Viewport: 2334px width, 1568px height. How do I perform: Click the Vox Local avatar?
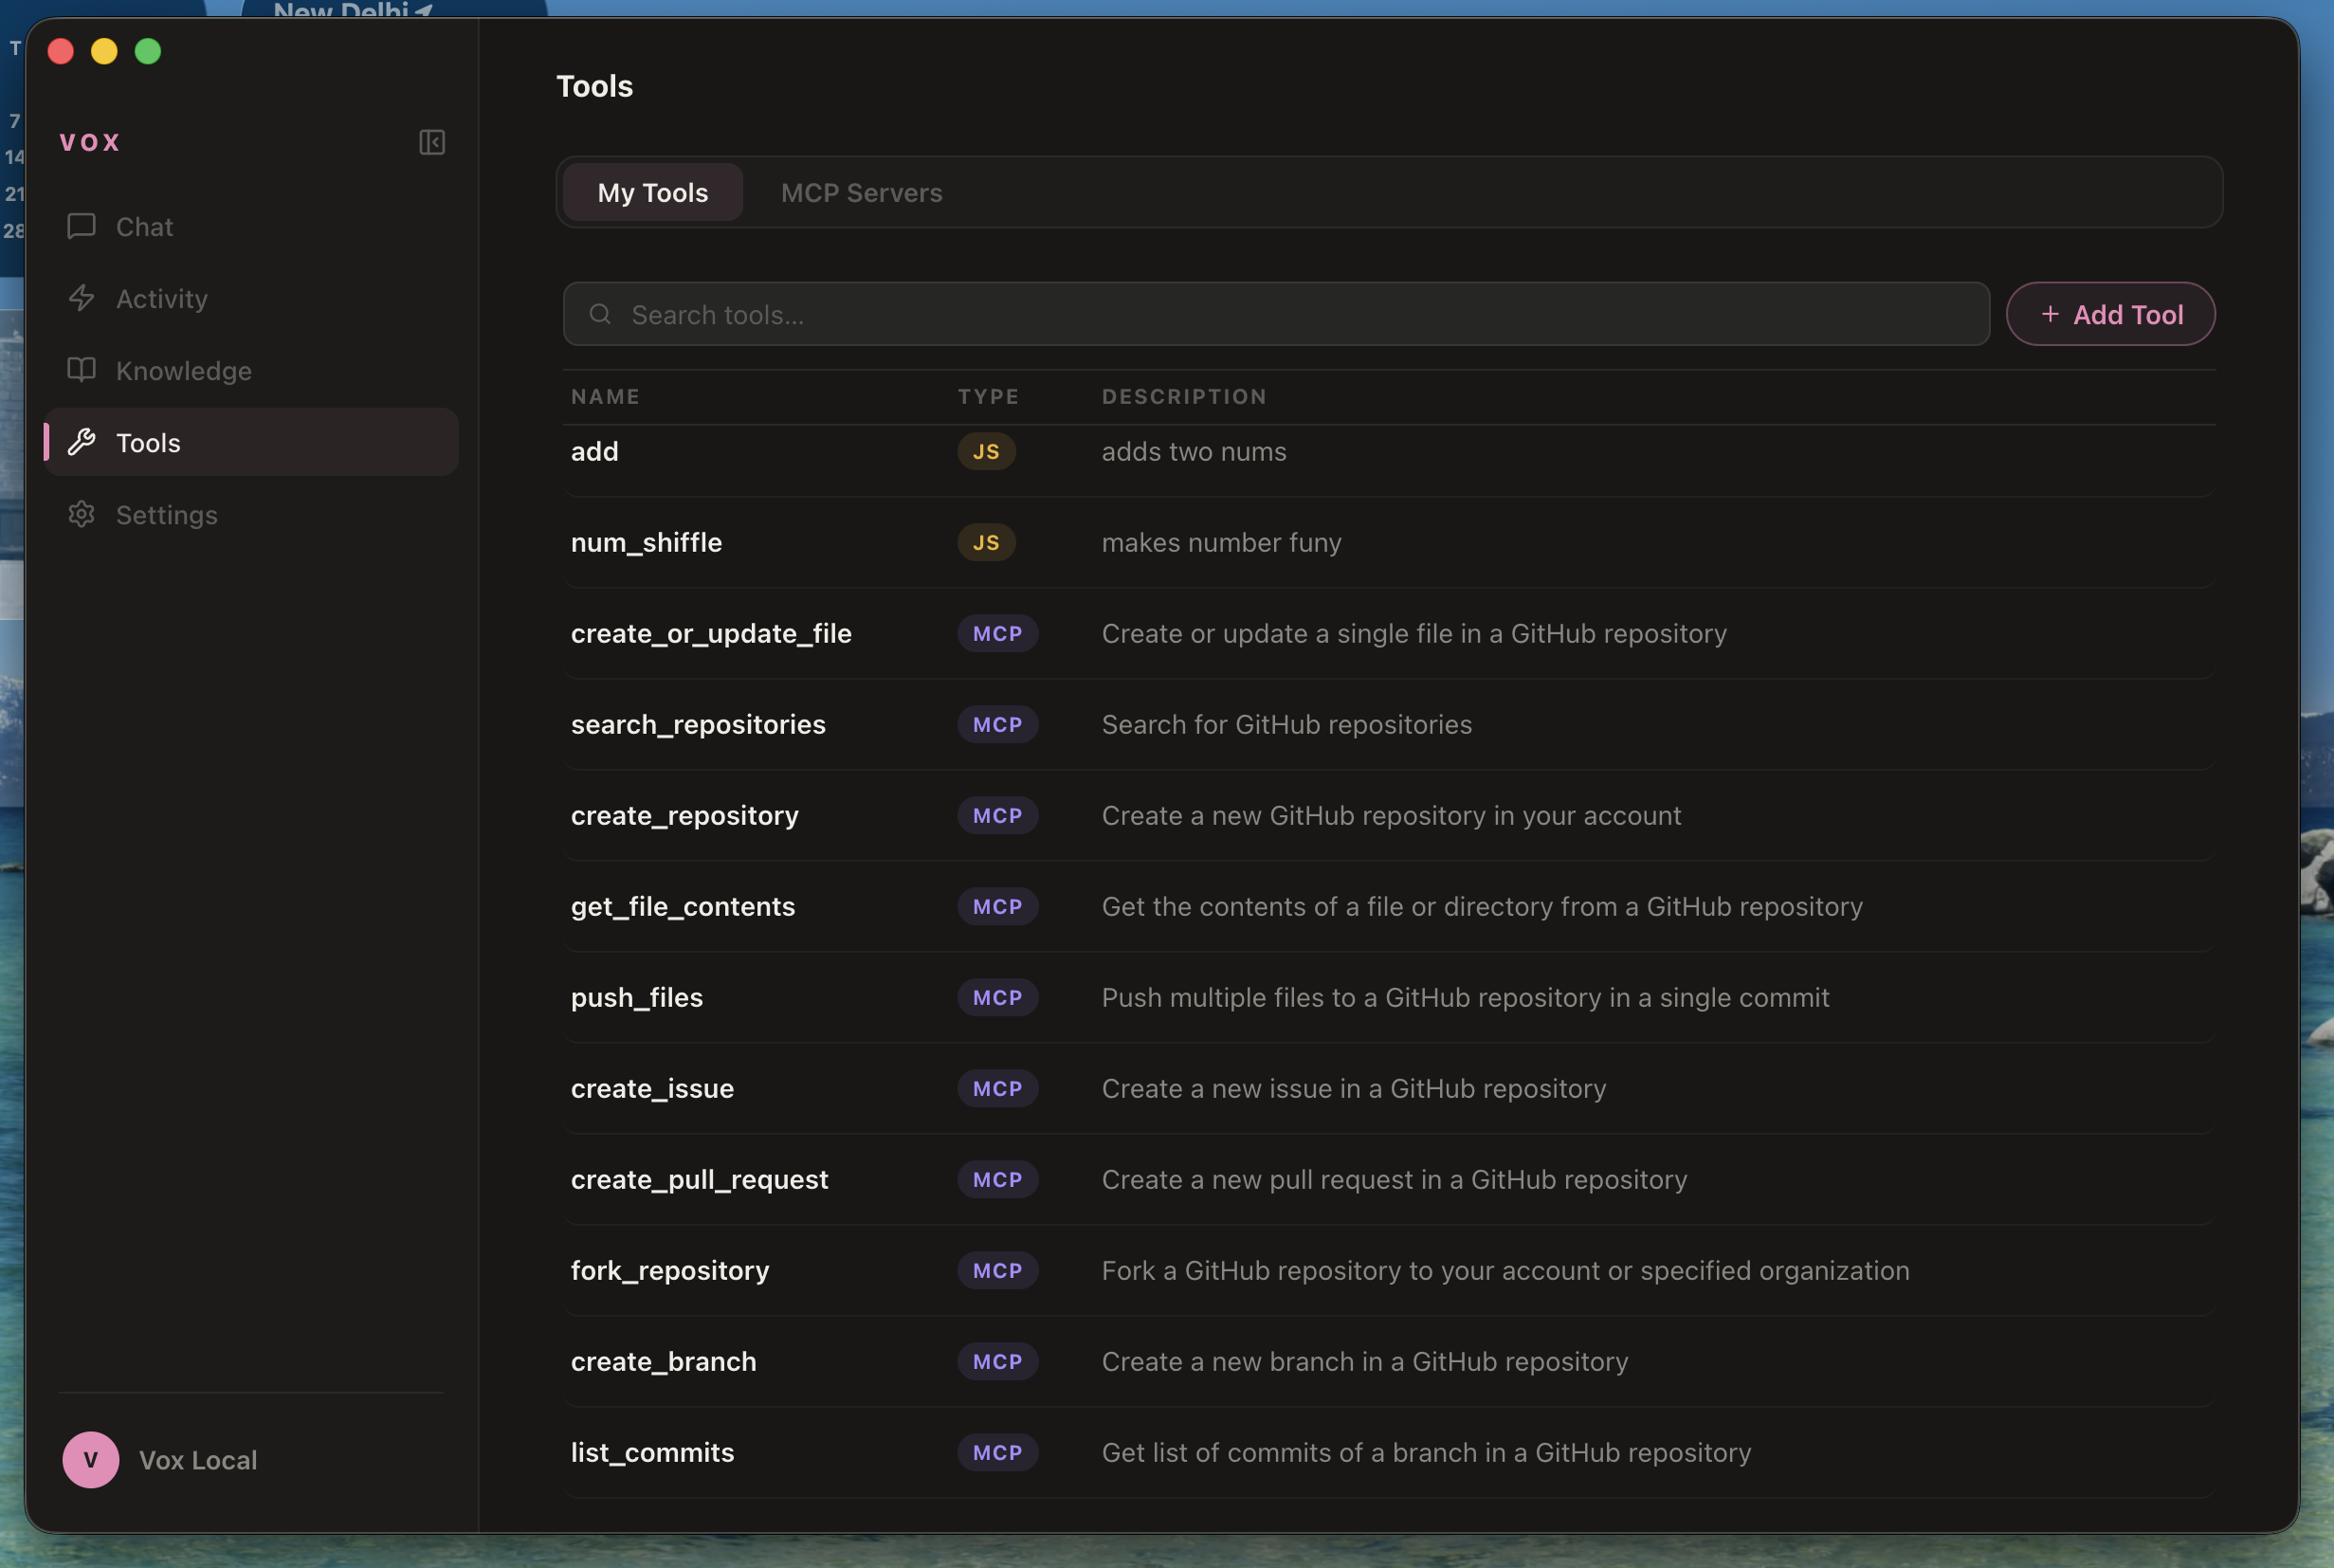(90, 1459)
